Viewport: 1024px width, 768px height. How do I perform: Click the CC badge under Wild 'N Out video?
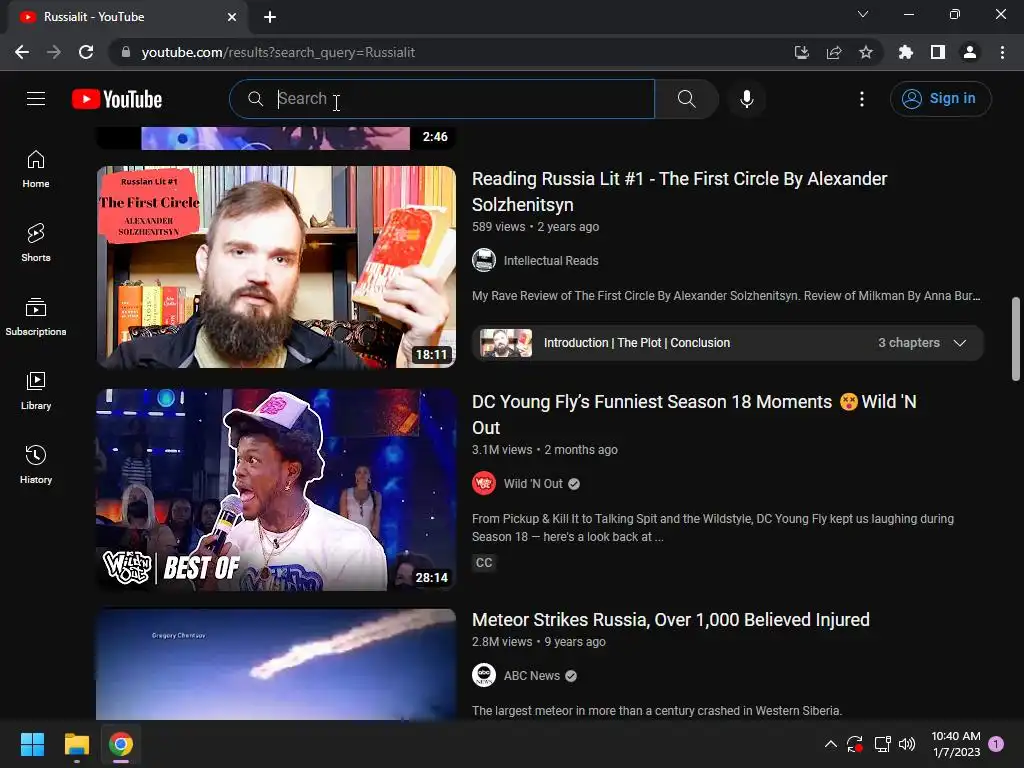[x=484, y=562]
